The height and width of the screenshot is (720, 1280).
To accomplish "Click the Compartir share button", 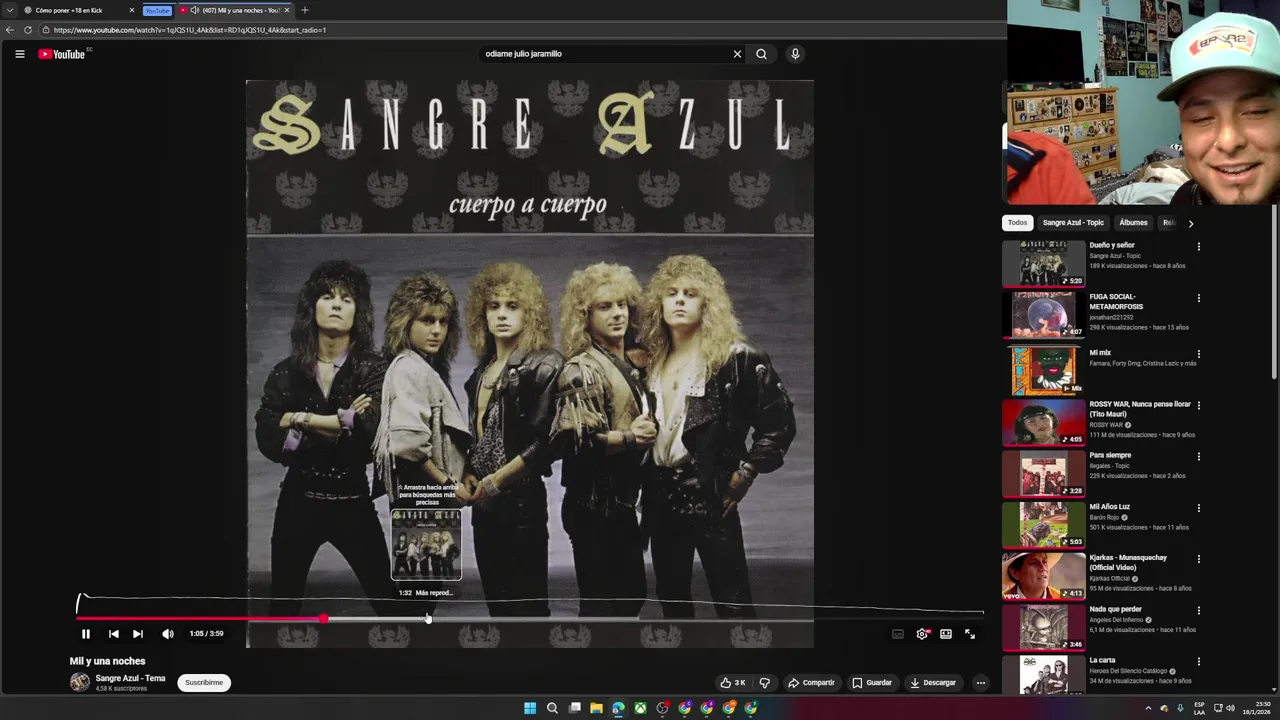I will tap(811, 683).
